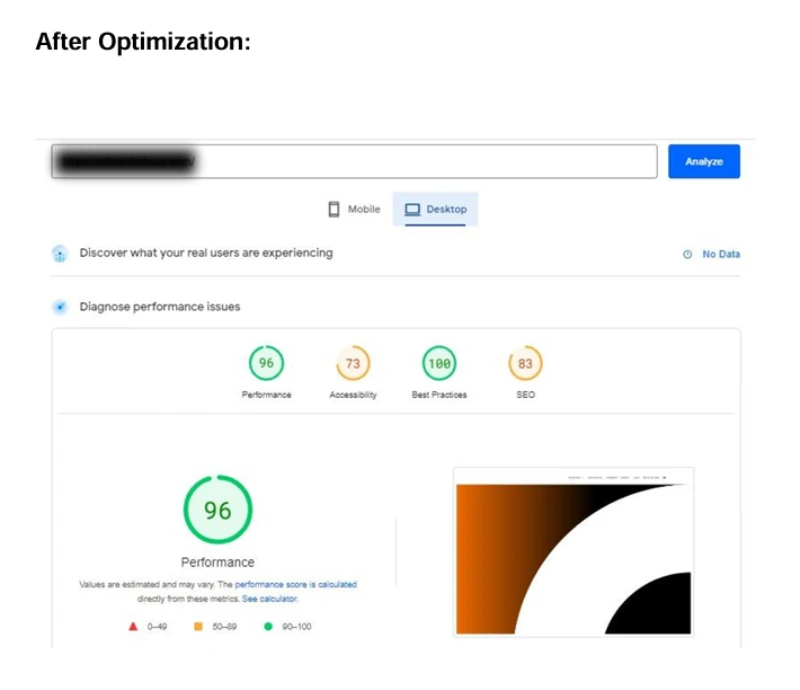Image resolution: width=800 pixels, height=690 pixels.
Task: Click 'Diagnose performance issues' heading
Action: pyautogui.click(x=160, y=307)
